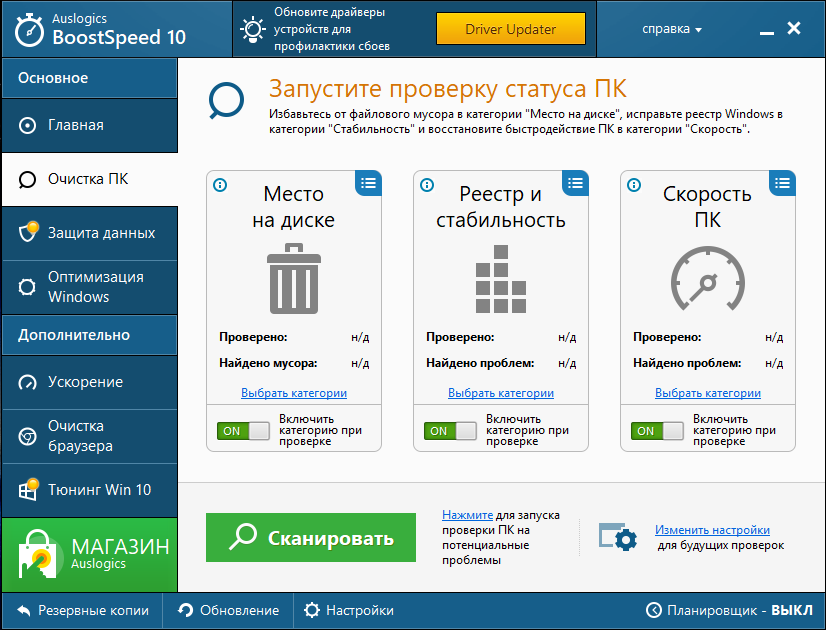The width and height of the screenshot is (826, 630).
Task: Click the Auslogics BoostSpeed 10 title text
Action: 119,30
